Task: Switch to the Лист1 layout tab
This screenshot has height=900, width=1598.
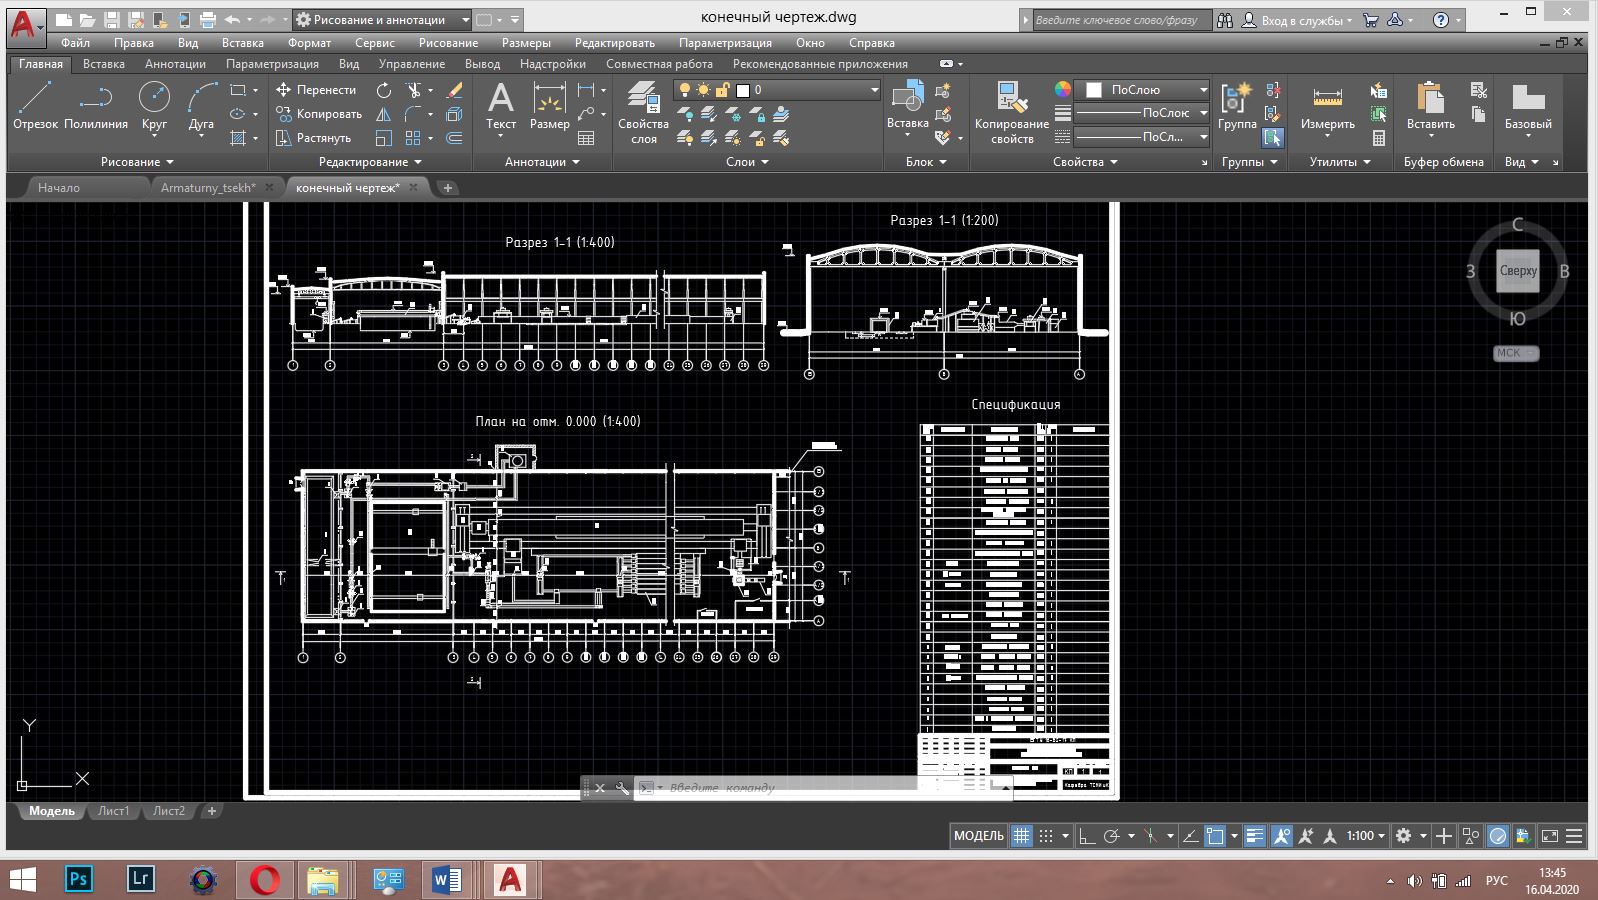Action: [x=113, y=811]
